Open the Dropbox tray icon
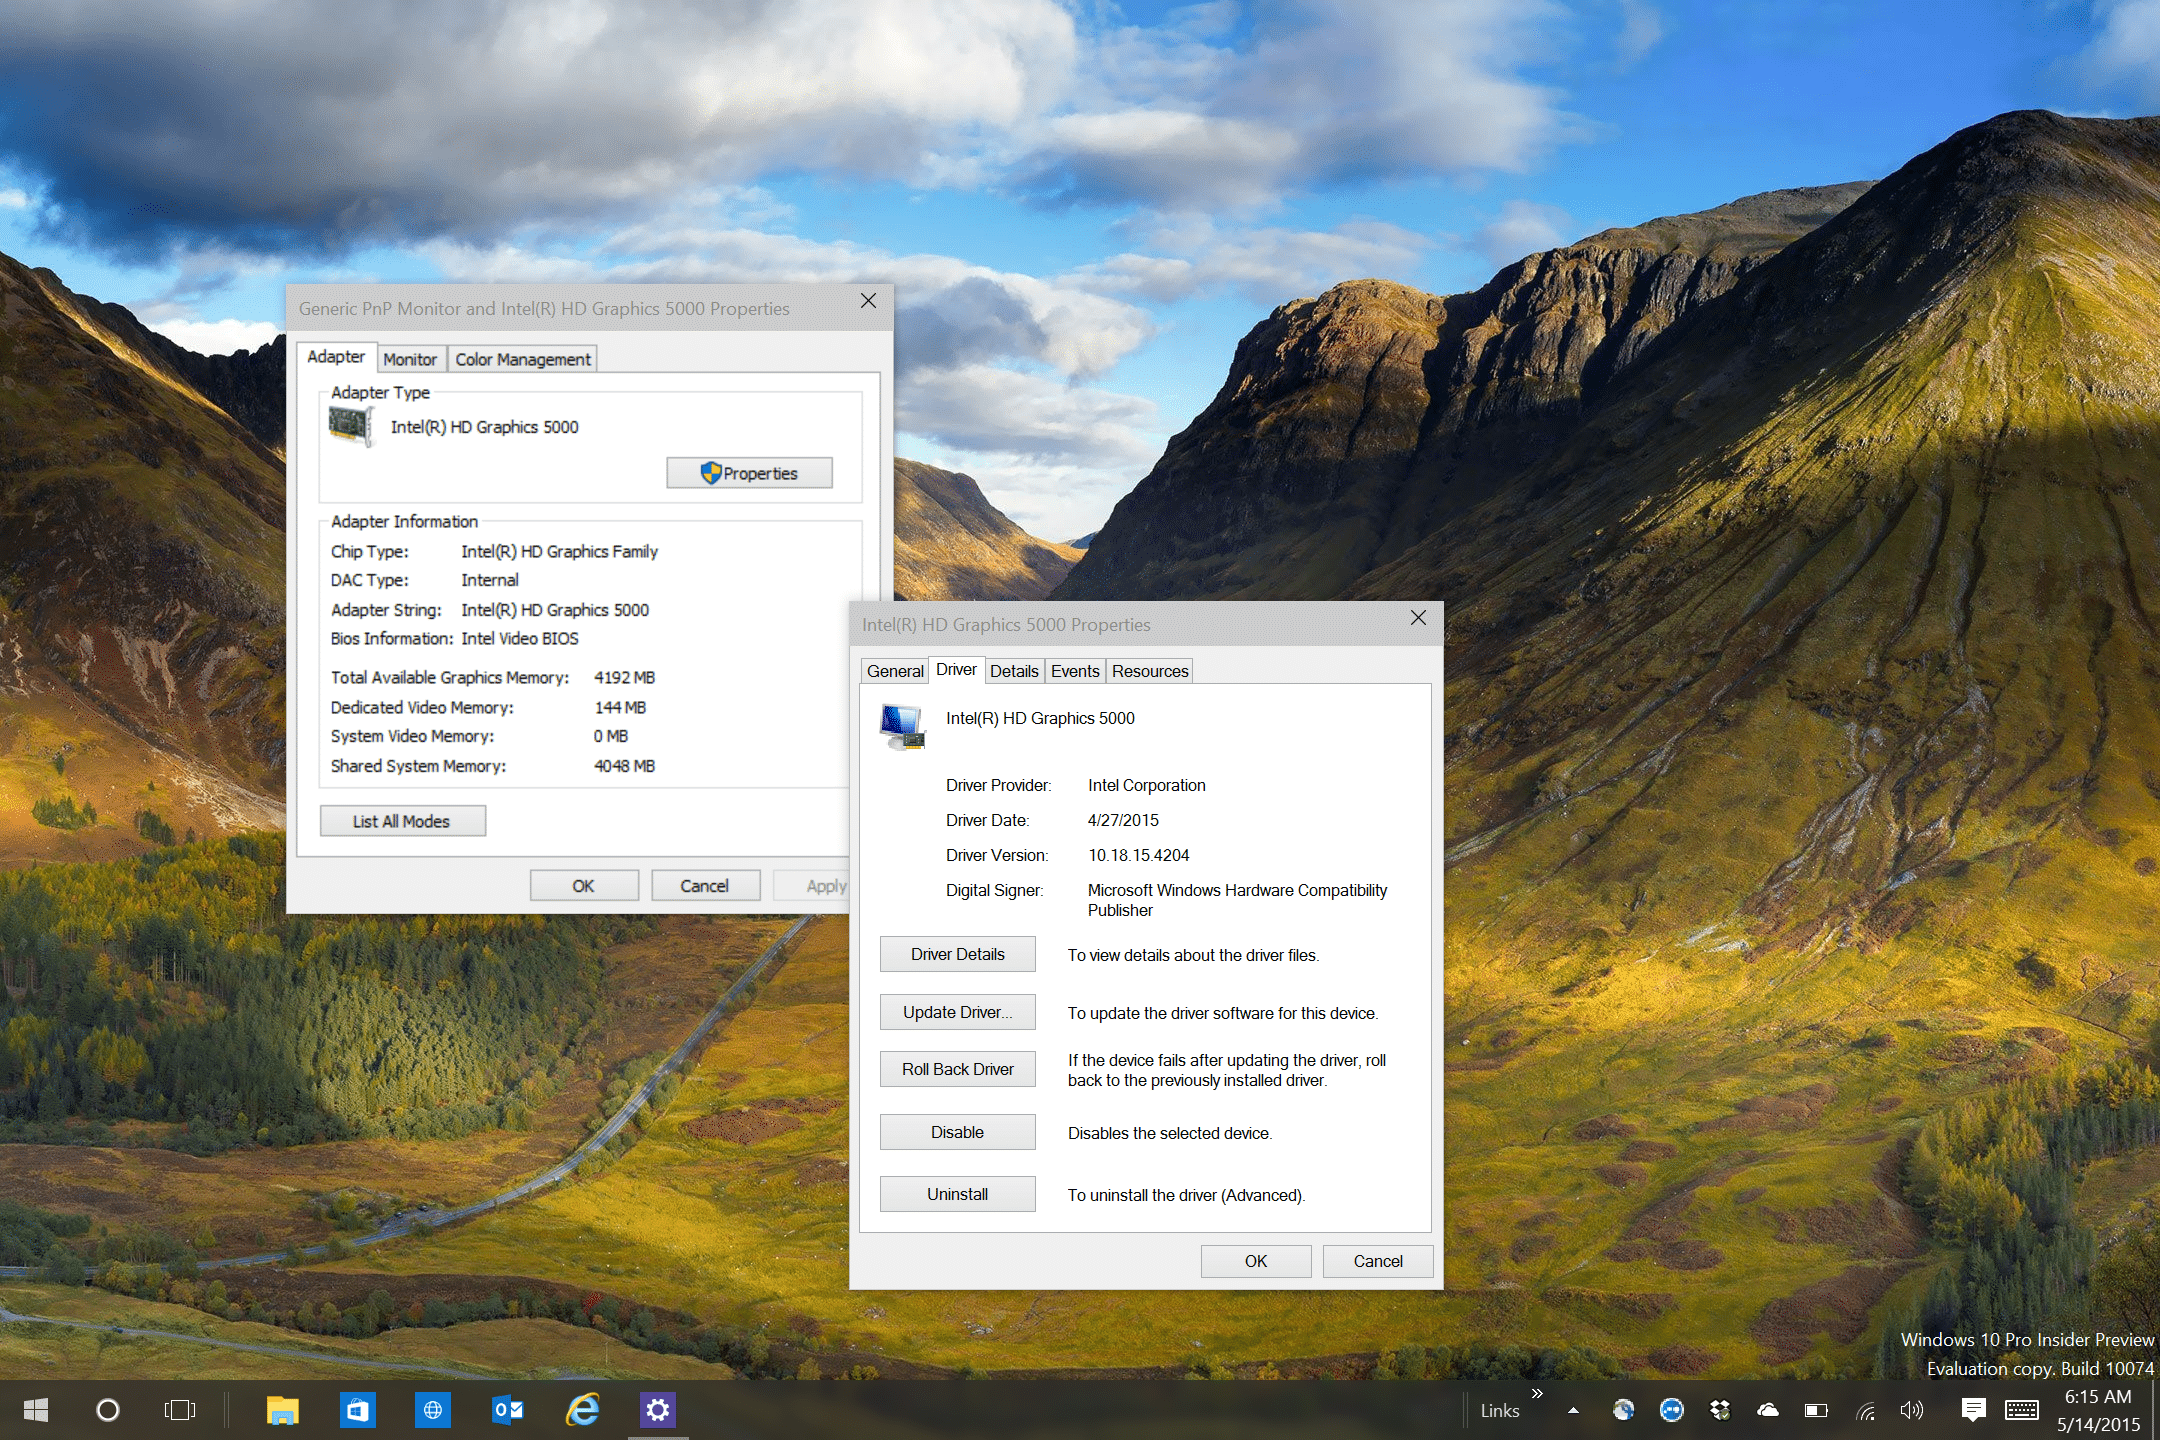The image size is (2160, 1440). coord(1720,1410)
